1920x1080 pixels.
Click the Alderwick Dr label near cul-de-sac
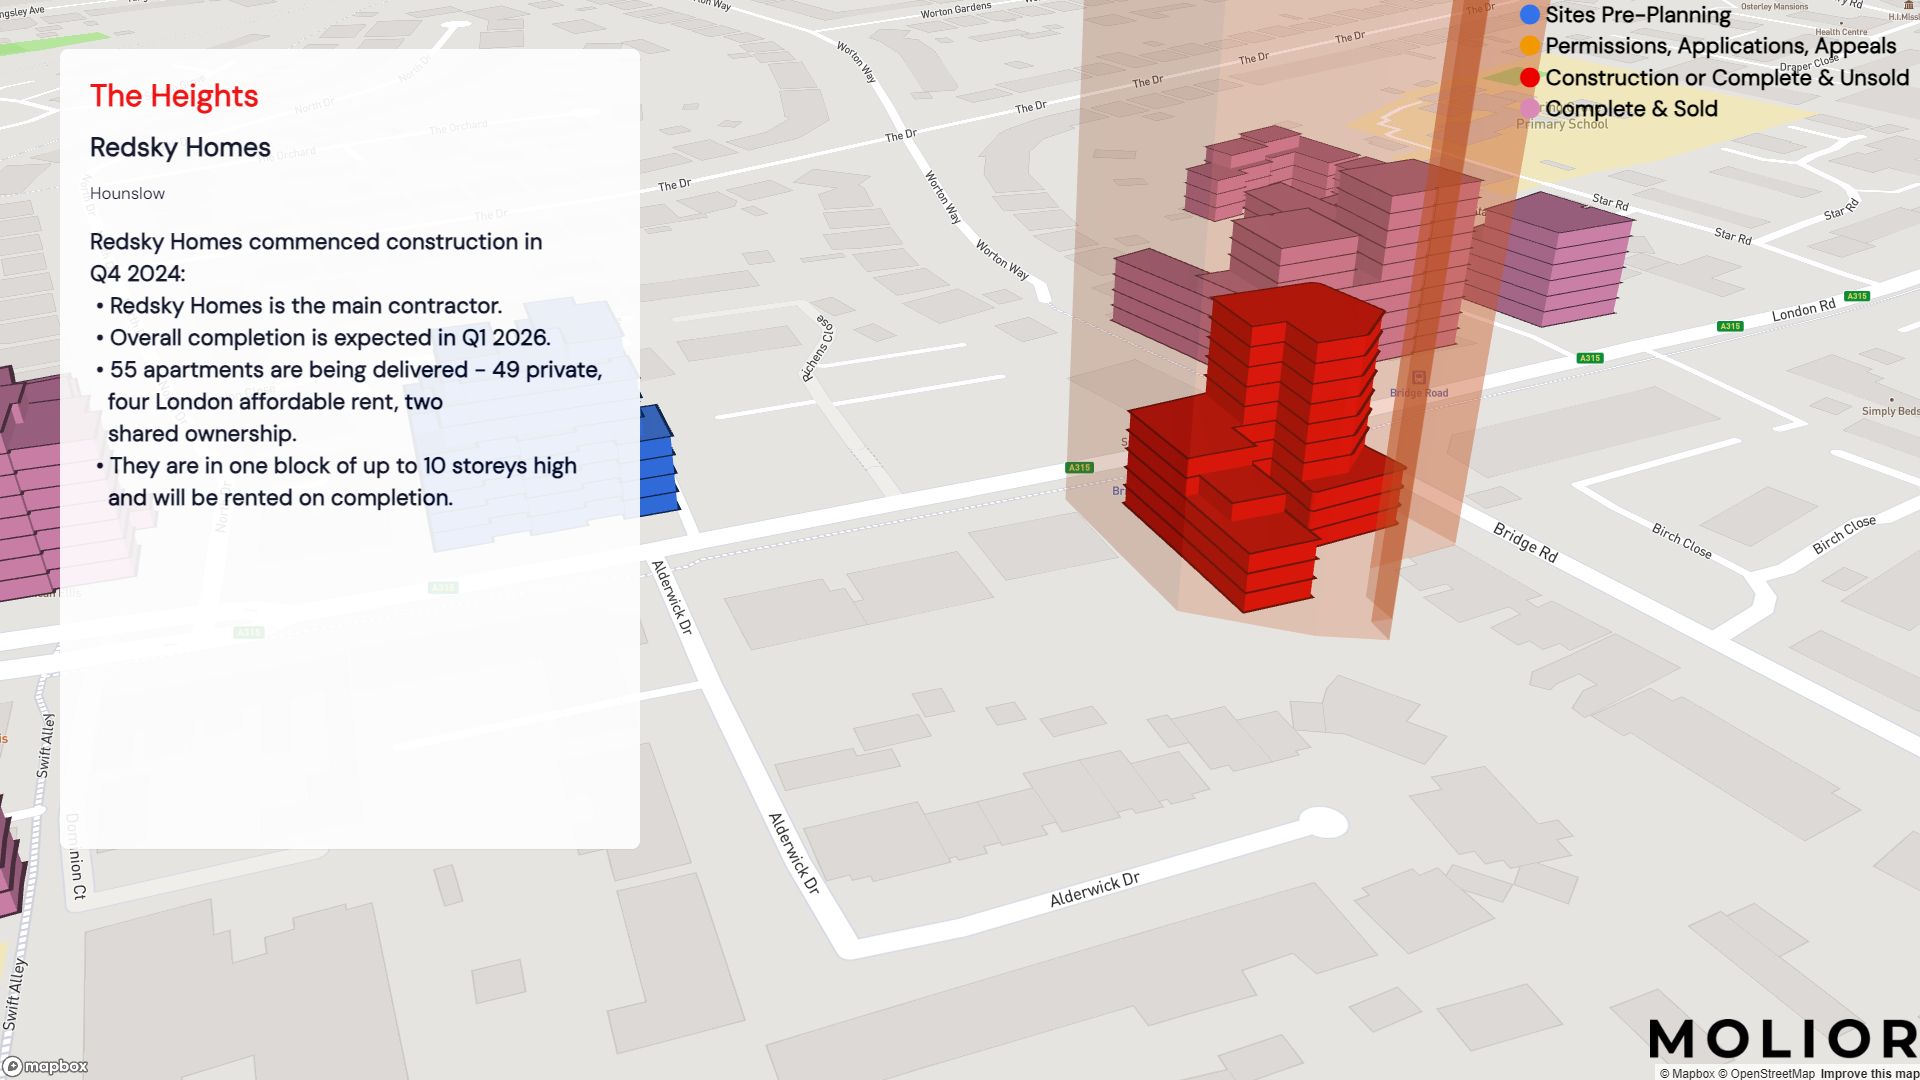1095,889
